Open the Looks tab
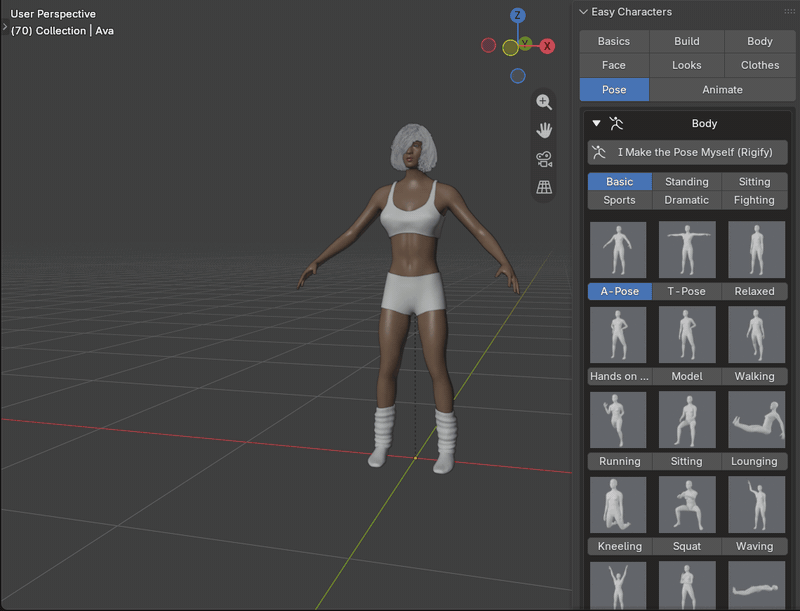The width and height of the screenshot is (800, 611). 687,65
